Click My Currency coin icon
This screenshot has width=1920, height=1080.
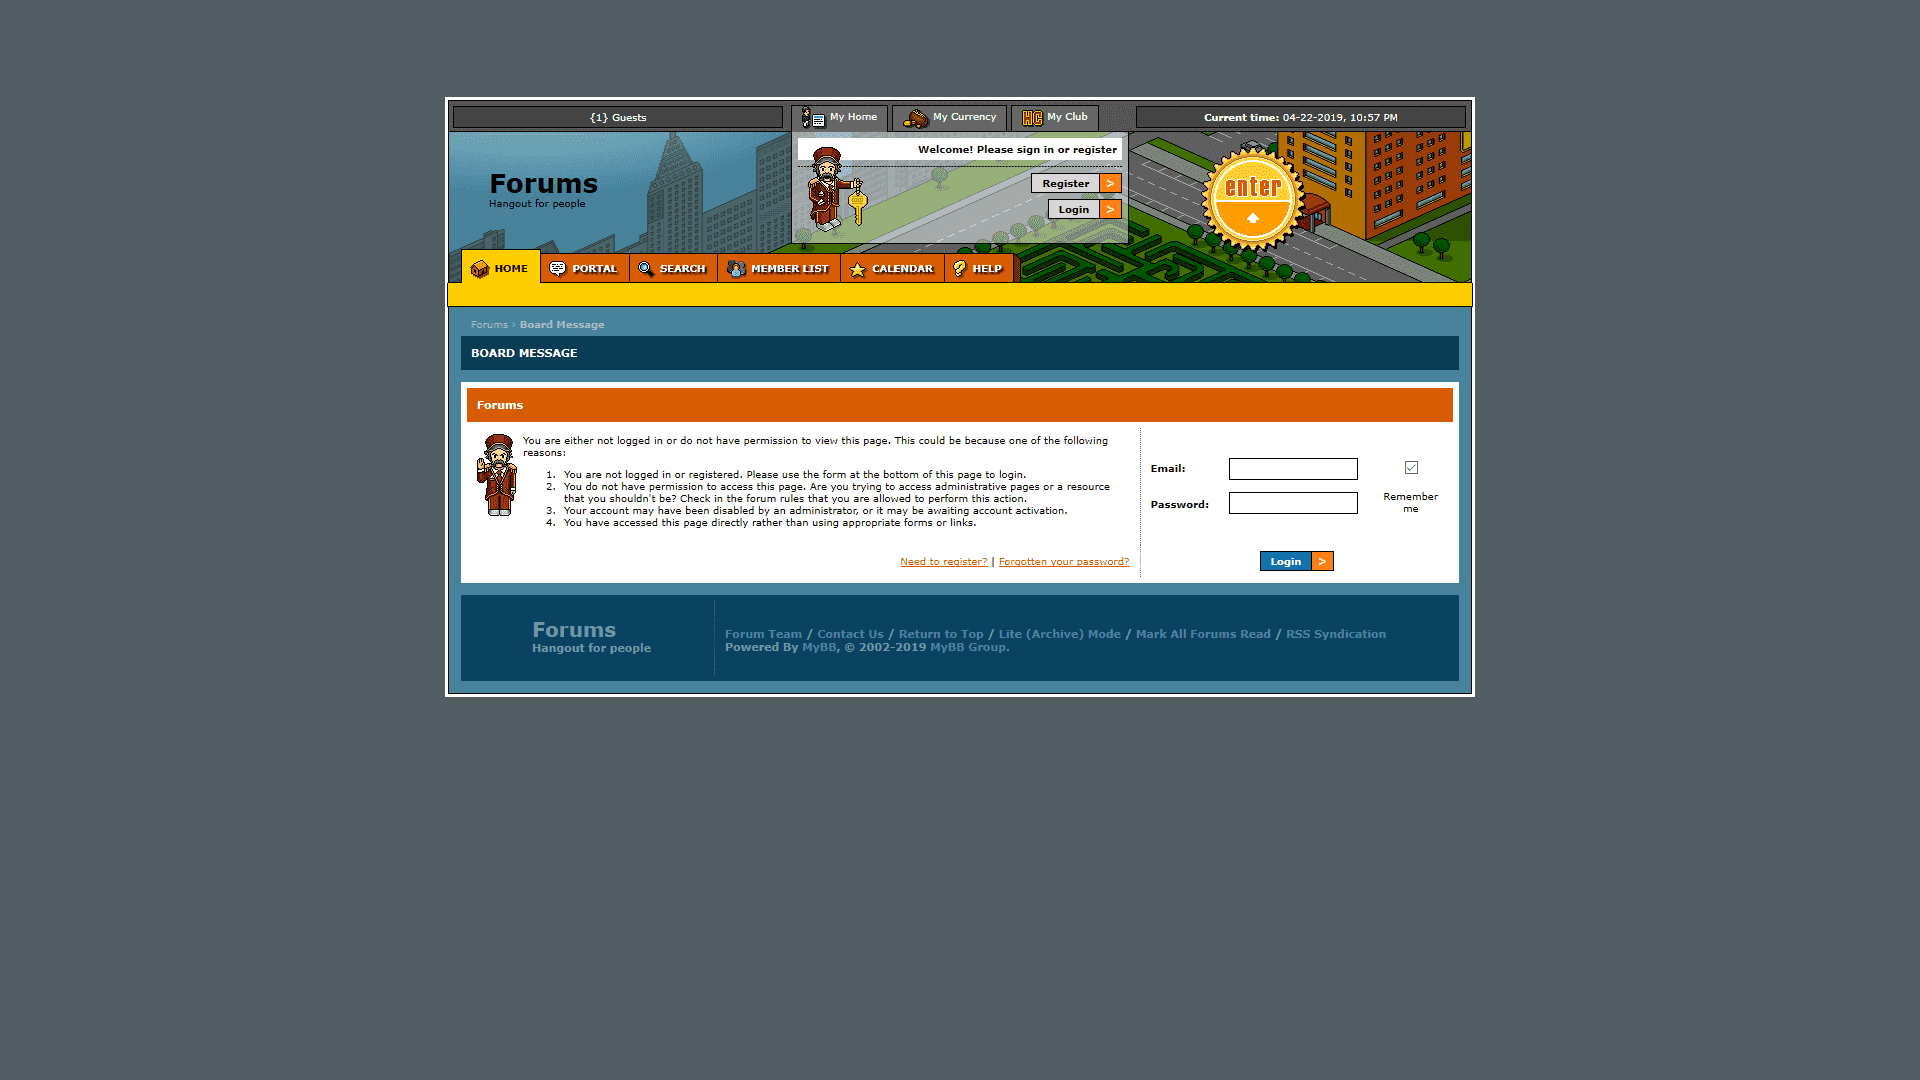[913, 116]
